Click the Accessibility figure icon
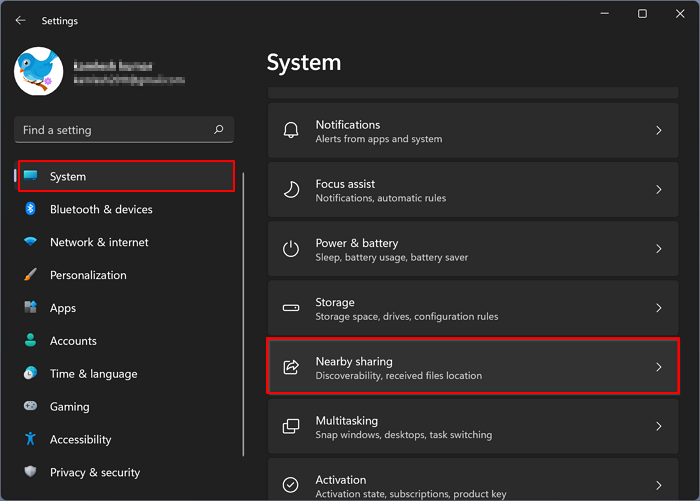This screenshot has height=501, width=700. (x=30, y=440)
